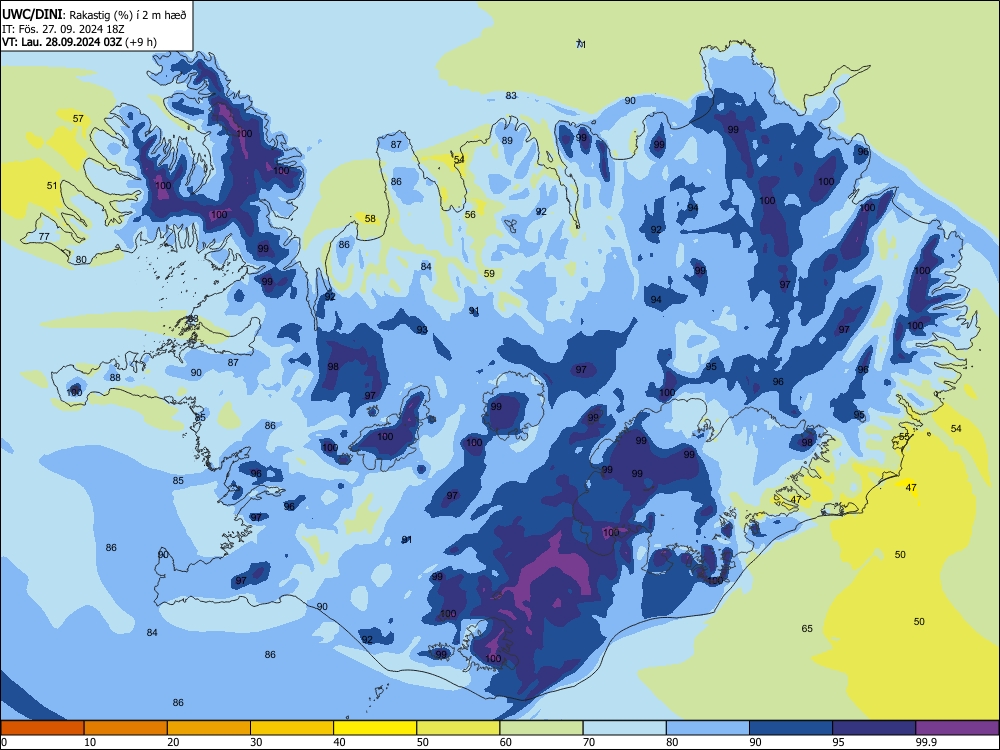Image resolution: width=1000 pixels, height=750 pixels.
Task: Click the humidity value '65' off the south coast
Action: tap(807, 629)
